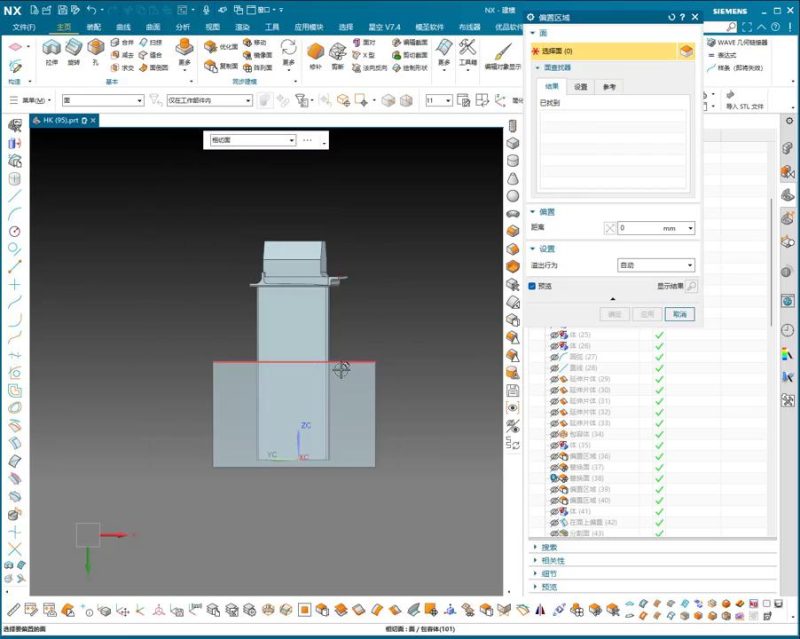Toggle visibility of 延伸片体 (29)
Viewport: 800px width, 639px height.
click(555, 379)
